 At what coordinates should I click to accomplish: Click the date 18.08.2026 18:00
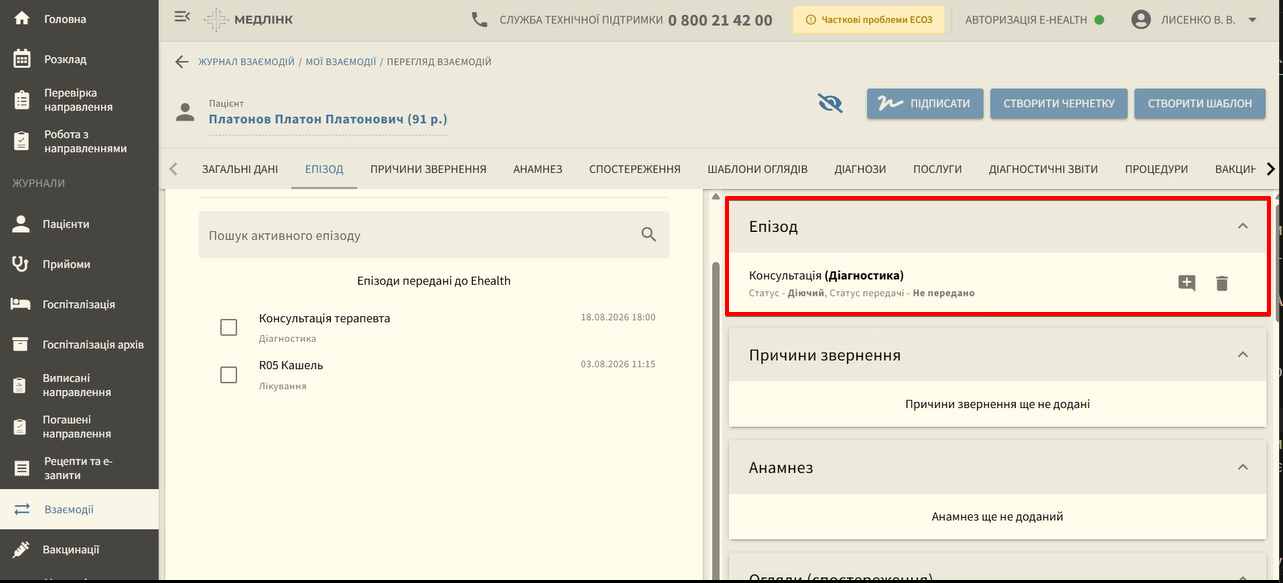click(618, 317)
